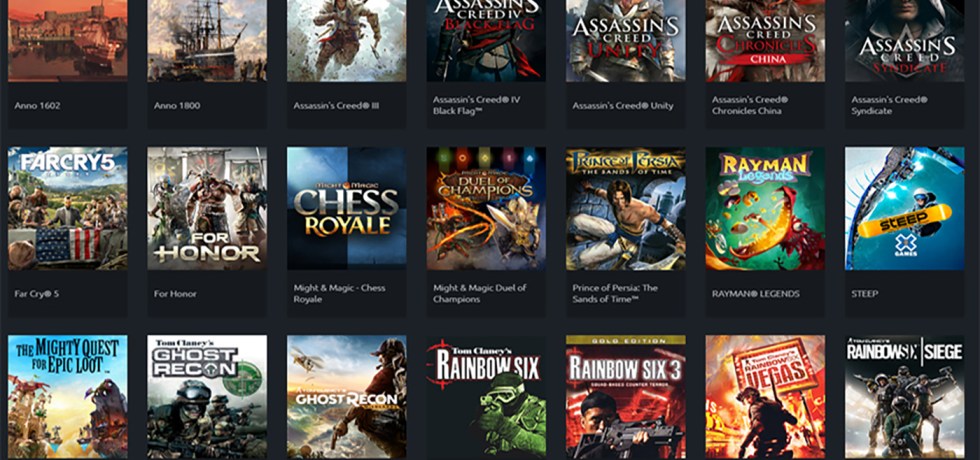Open the Rayman Legends cover art
980x460 pixels.
coord(765,208)
